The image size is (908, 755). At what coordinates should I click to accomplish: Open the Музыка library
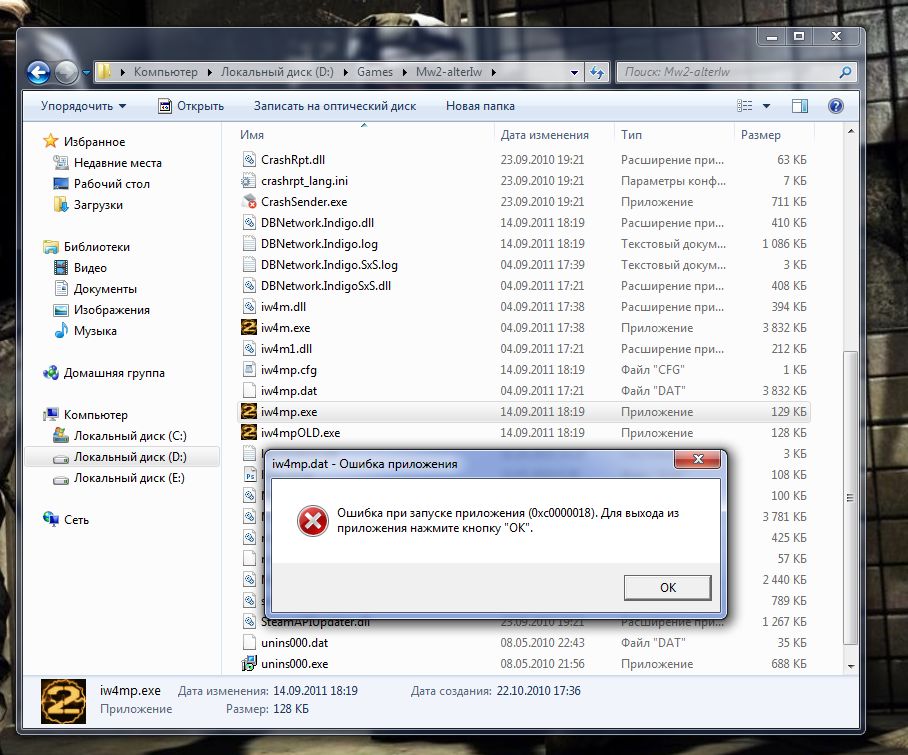coord(95,331)
